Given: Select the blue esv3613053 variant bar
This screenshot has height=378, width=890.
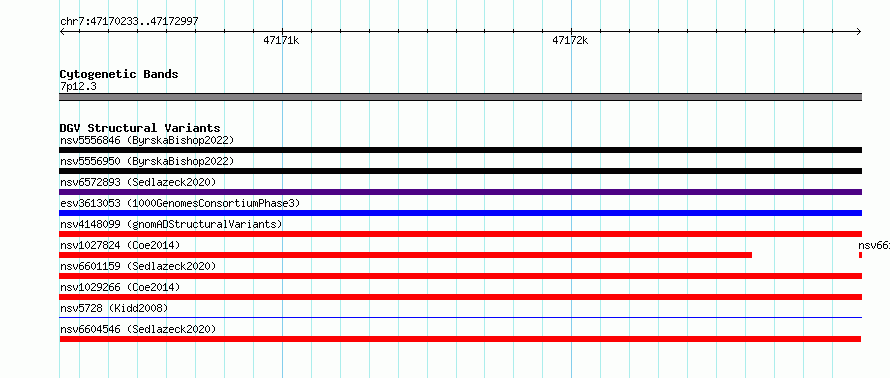Looking at the screenshot, I should (x=460, y=213).
